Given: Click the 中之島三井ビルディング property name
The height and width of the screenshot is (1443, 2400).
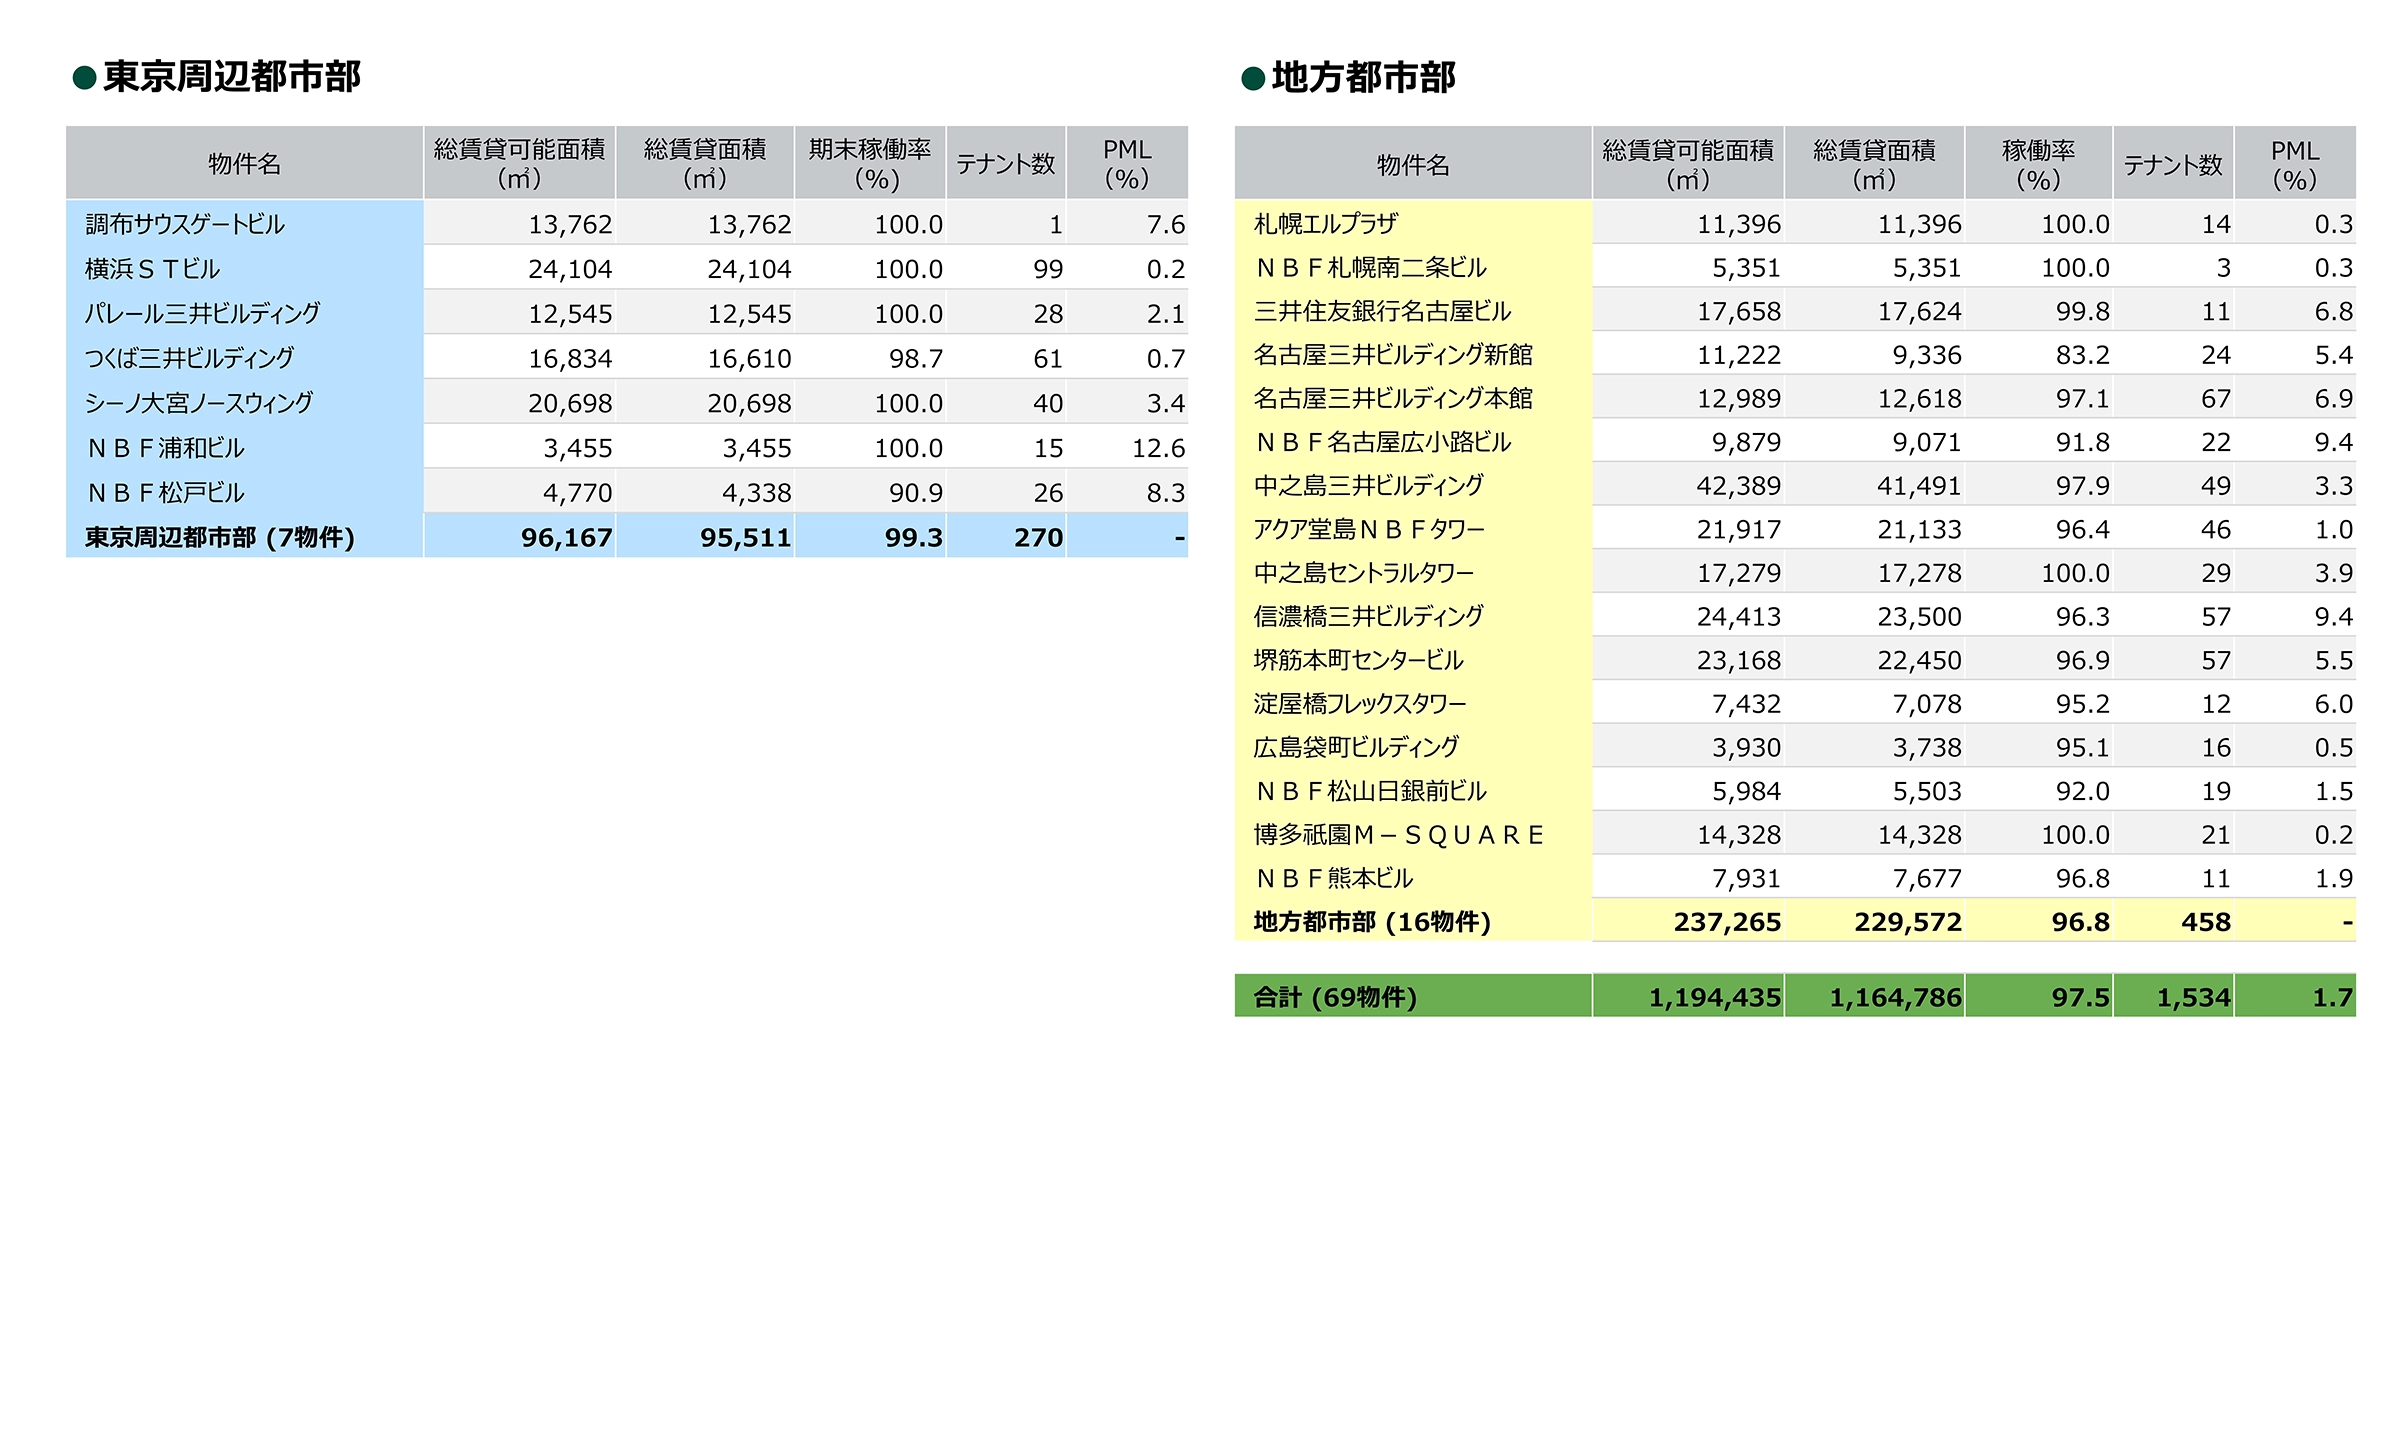Looking at the screenshot, I should [x=1369, y=486].
